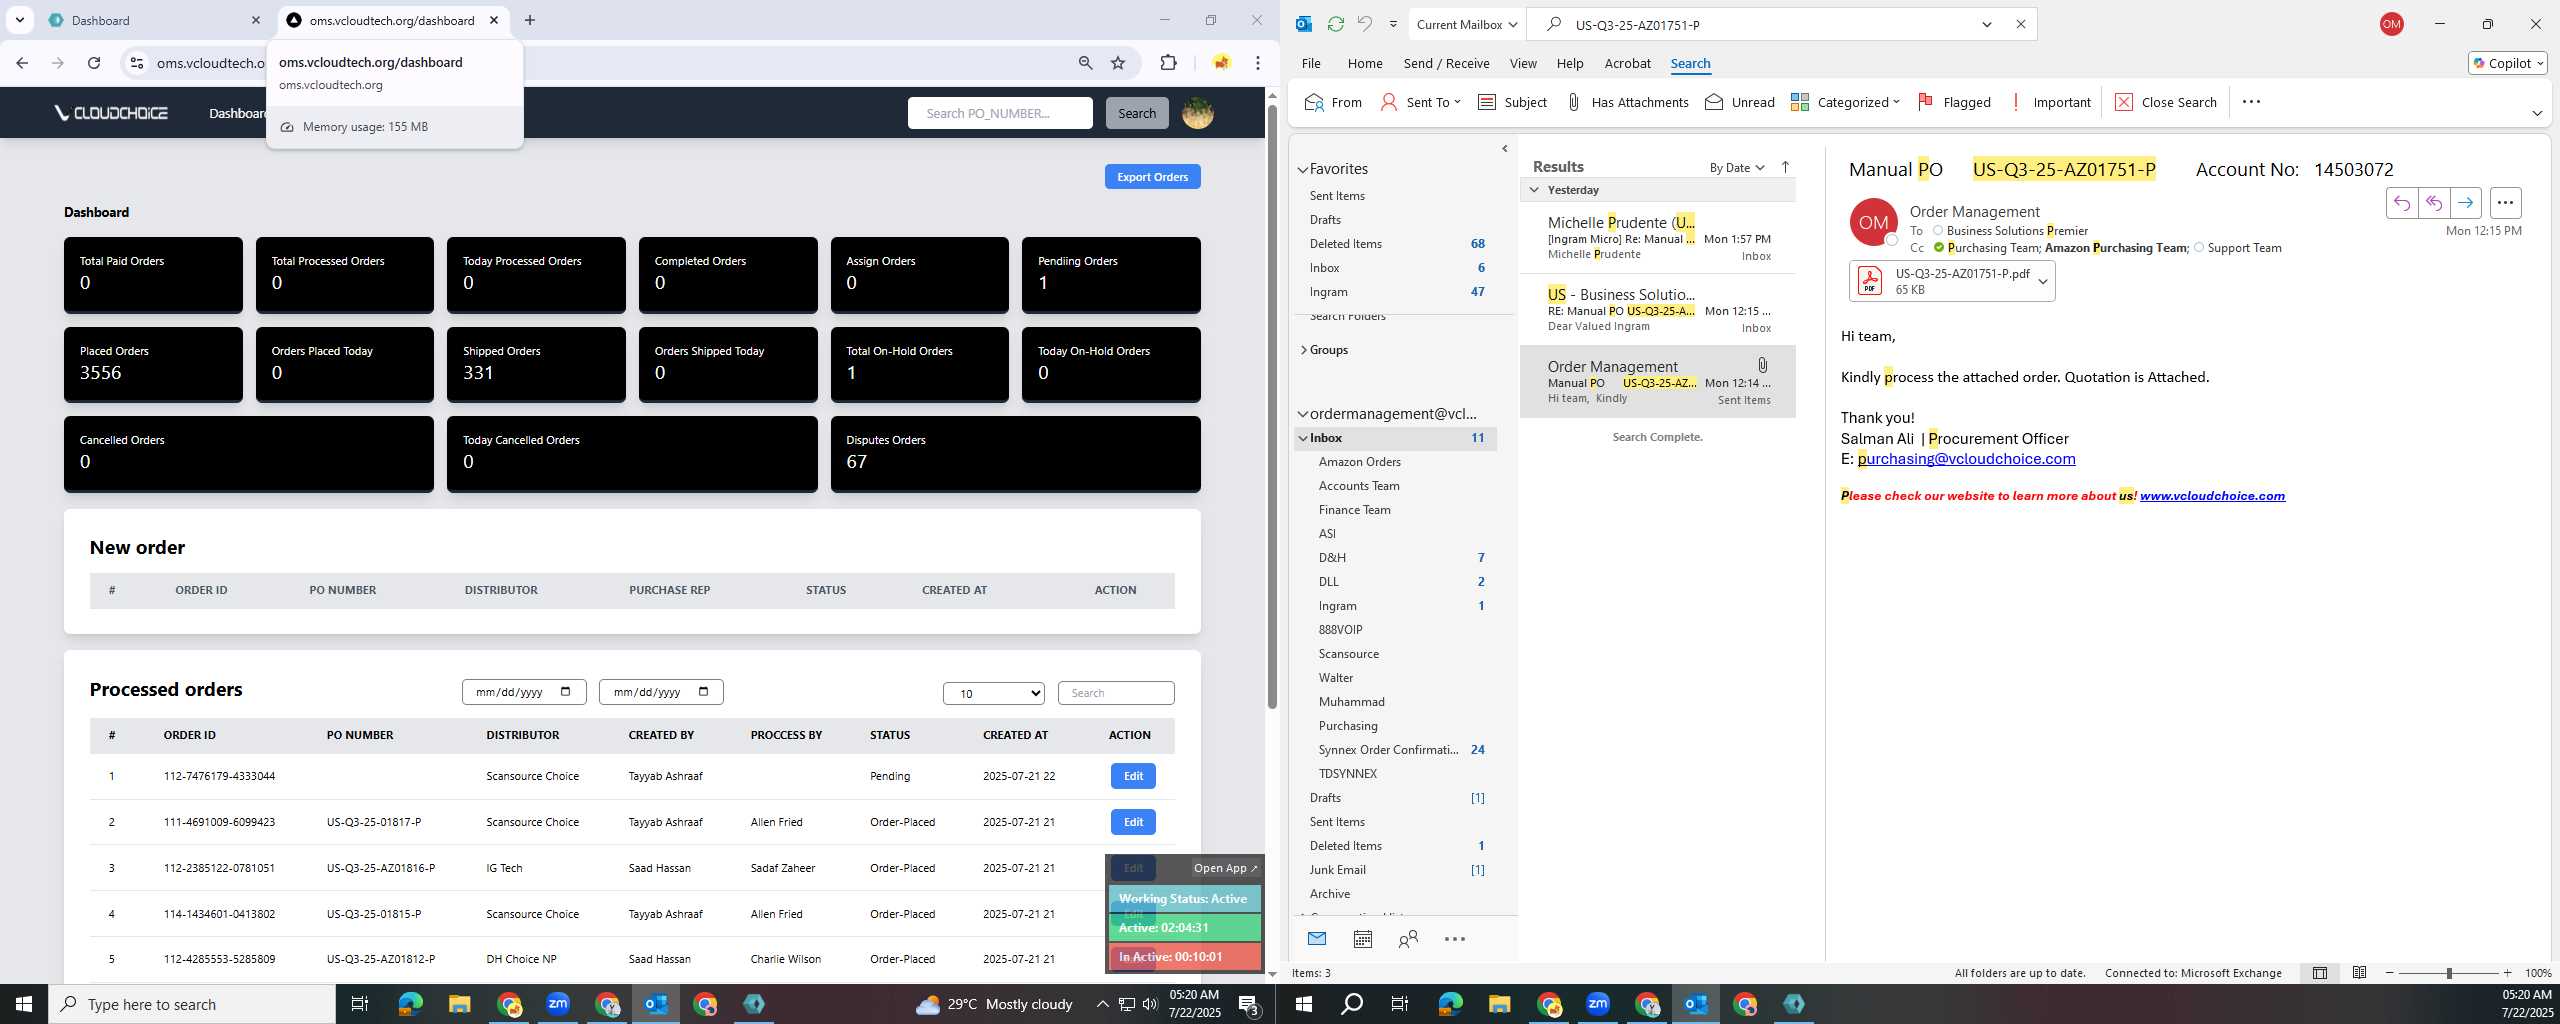Open ribbon overflow more commands ellipsis
Screen dimensions: 2560x1024
(2251, 102)
